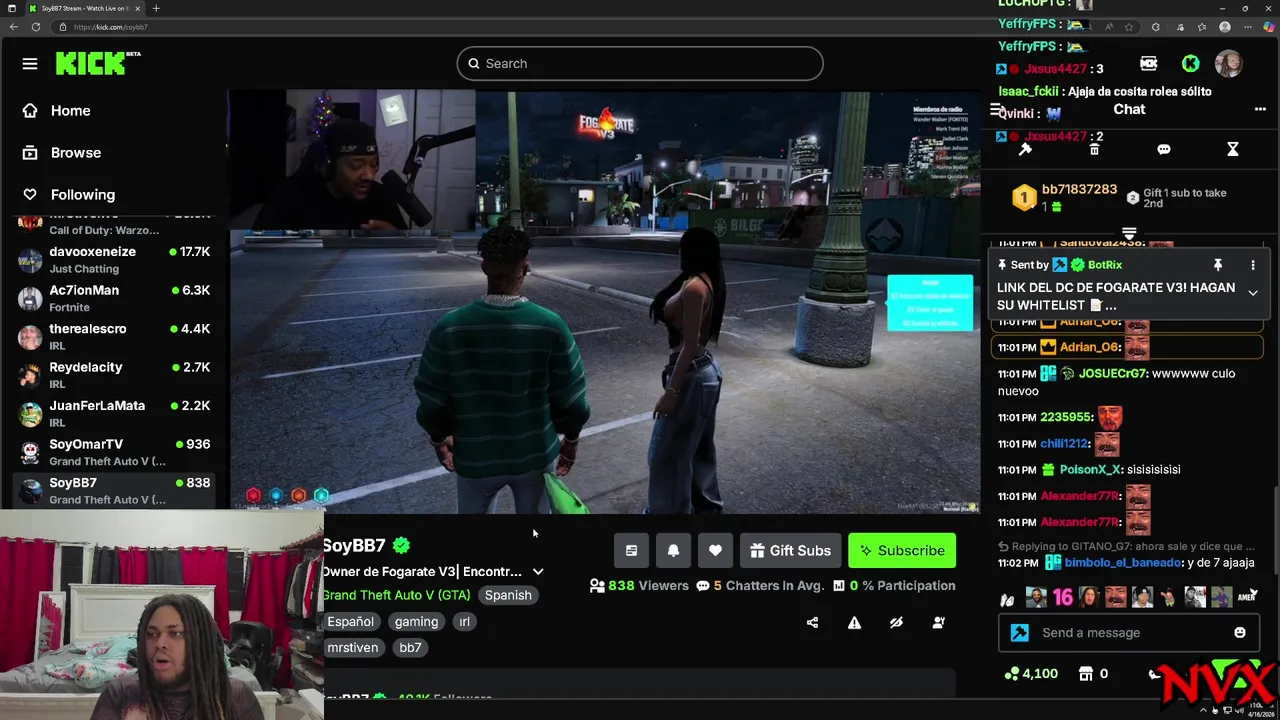Click the SoyBB7 channel name heading
This screenshot has width=1280, height=720.
point(355,545)
